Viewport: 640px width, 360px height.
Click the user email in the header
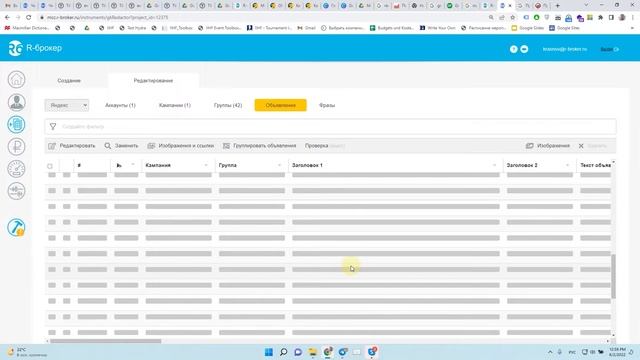(x=565, y=49)
